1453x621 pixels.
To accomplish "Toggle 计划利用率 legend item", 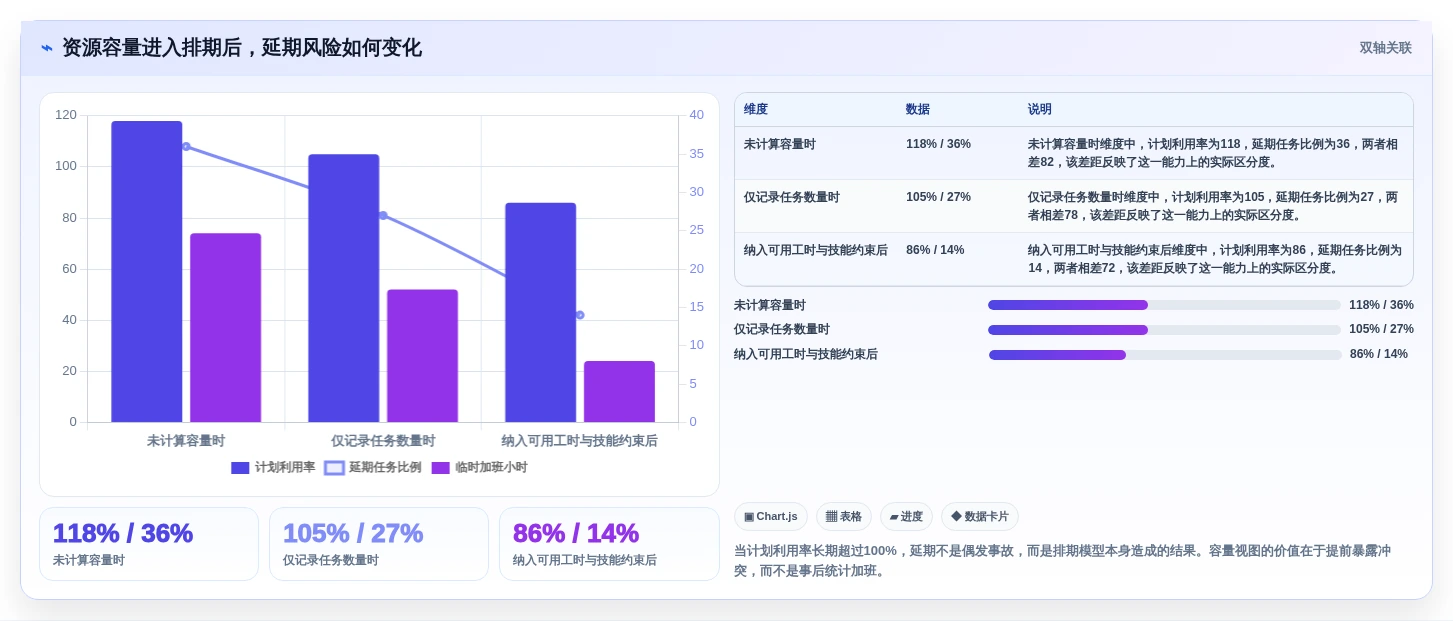I will [273, 467].
